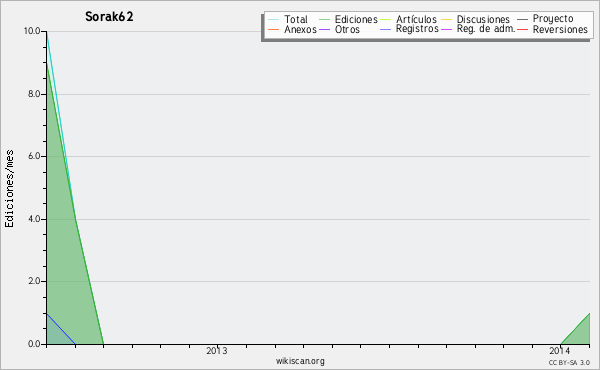Click the blue Registros line swatch
Image resolution: width=600 pixels, height=370 pixels.
pos(386,29)
